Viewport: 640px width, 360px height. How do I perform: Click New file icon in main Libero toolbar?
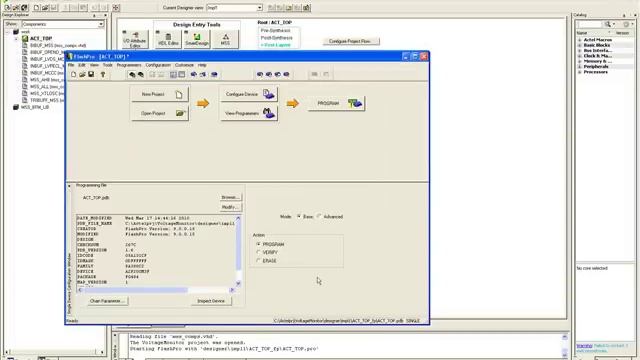pyautogui.click(x=36, y=7)
